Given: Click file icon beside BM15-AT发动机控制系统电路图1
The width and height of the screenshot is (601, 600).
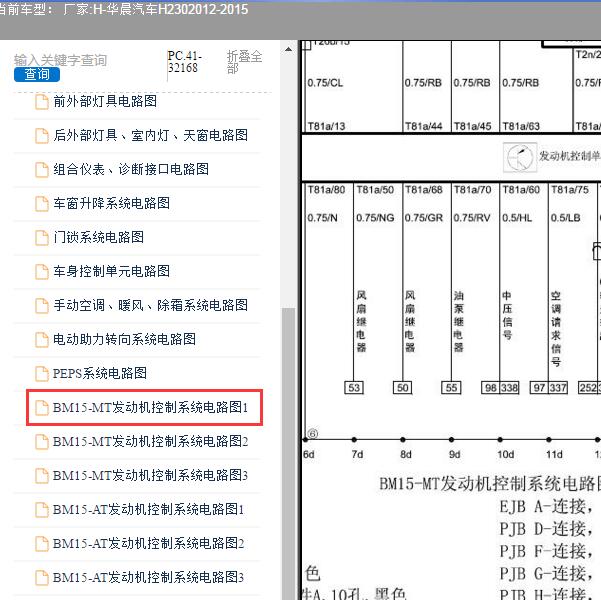Looking at the screenshot, I should (42, 510).
